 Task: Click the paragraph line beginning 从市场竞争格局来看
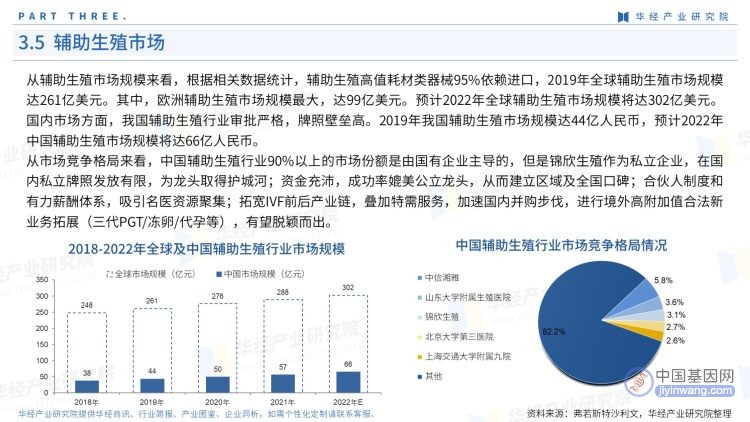click(x=375, y=161)
